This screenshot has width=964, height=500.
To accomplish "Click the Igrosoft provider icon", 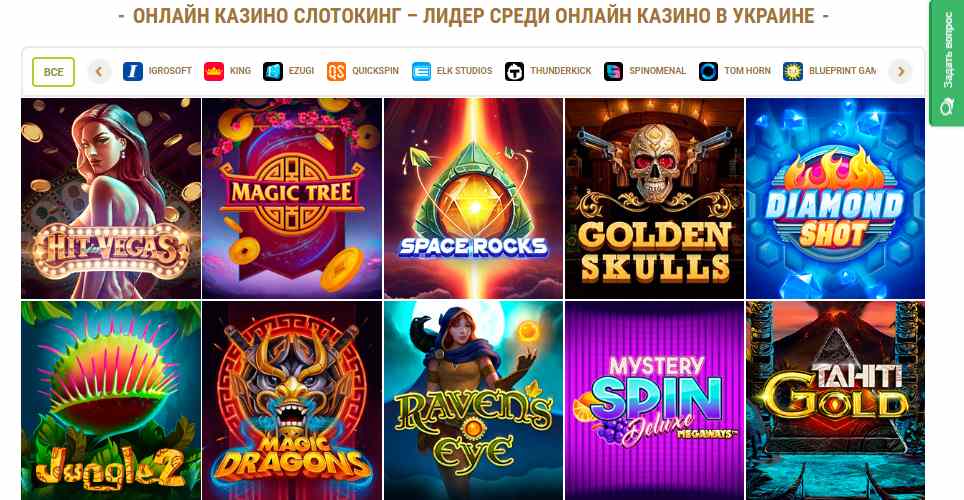I will pos(133,71).
